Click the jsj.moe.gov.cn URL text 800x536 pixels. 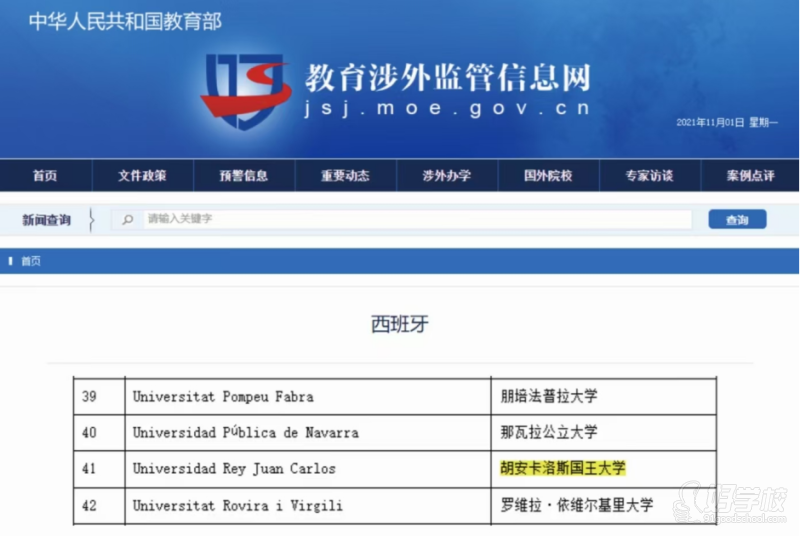tap(447, 108)
